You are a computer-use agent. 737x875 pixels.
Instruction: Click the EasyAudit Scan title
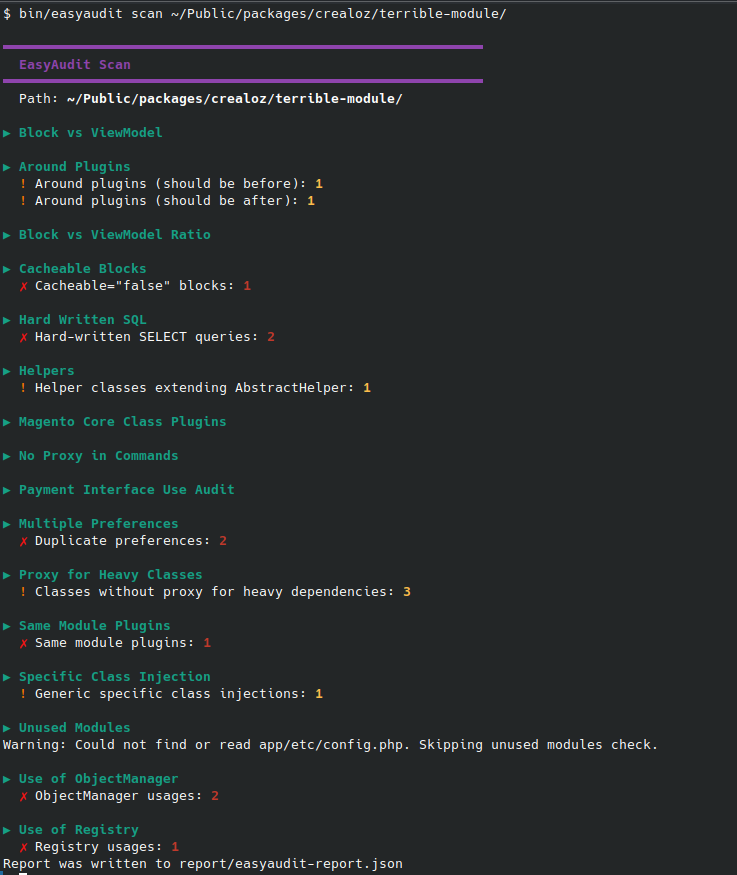point(75,65)
